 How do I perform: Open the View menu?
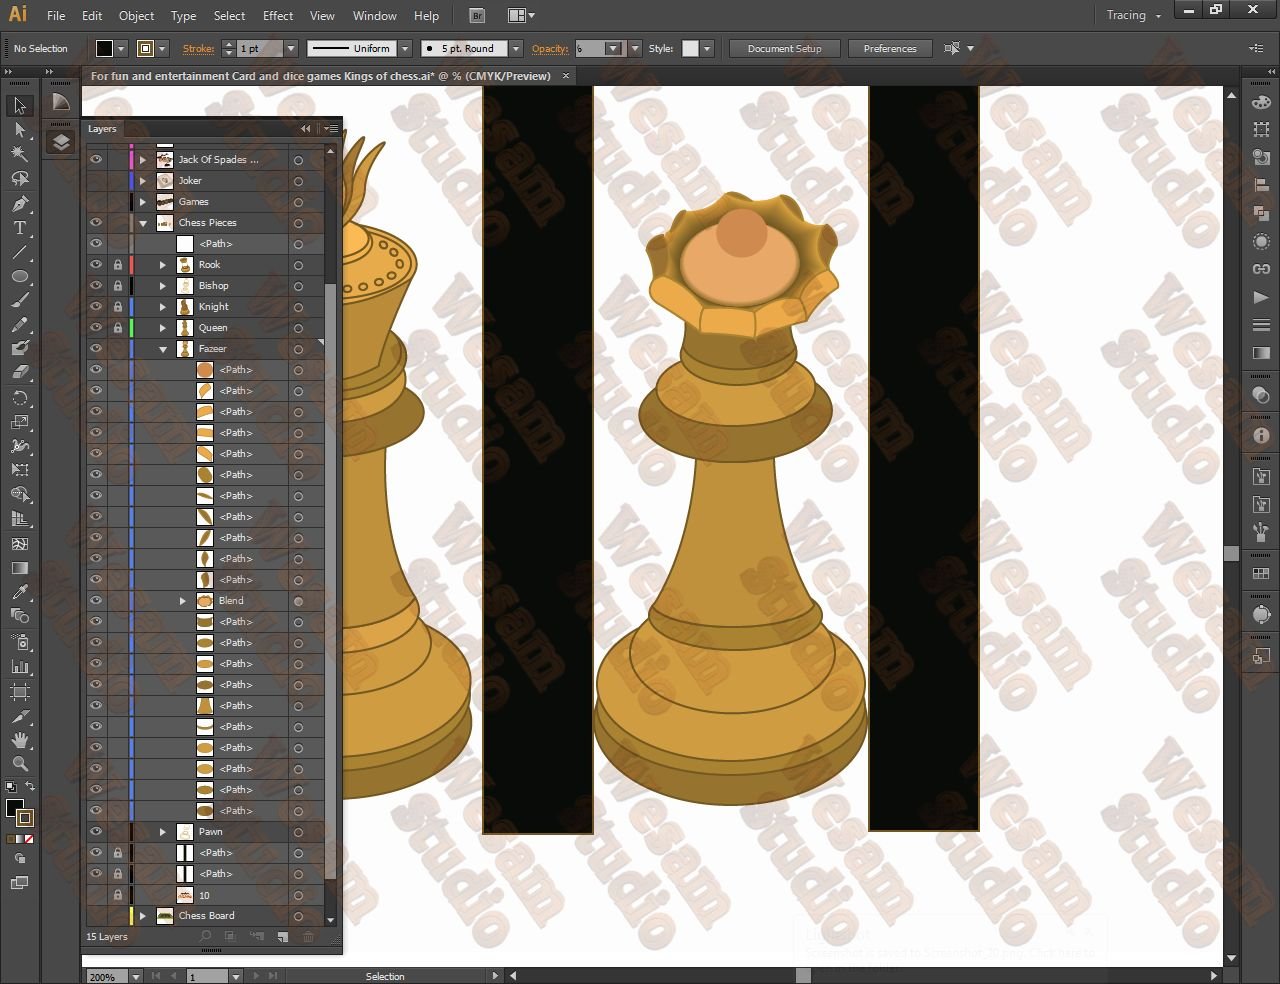point(322,16)
